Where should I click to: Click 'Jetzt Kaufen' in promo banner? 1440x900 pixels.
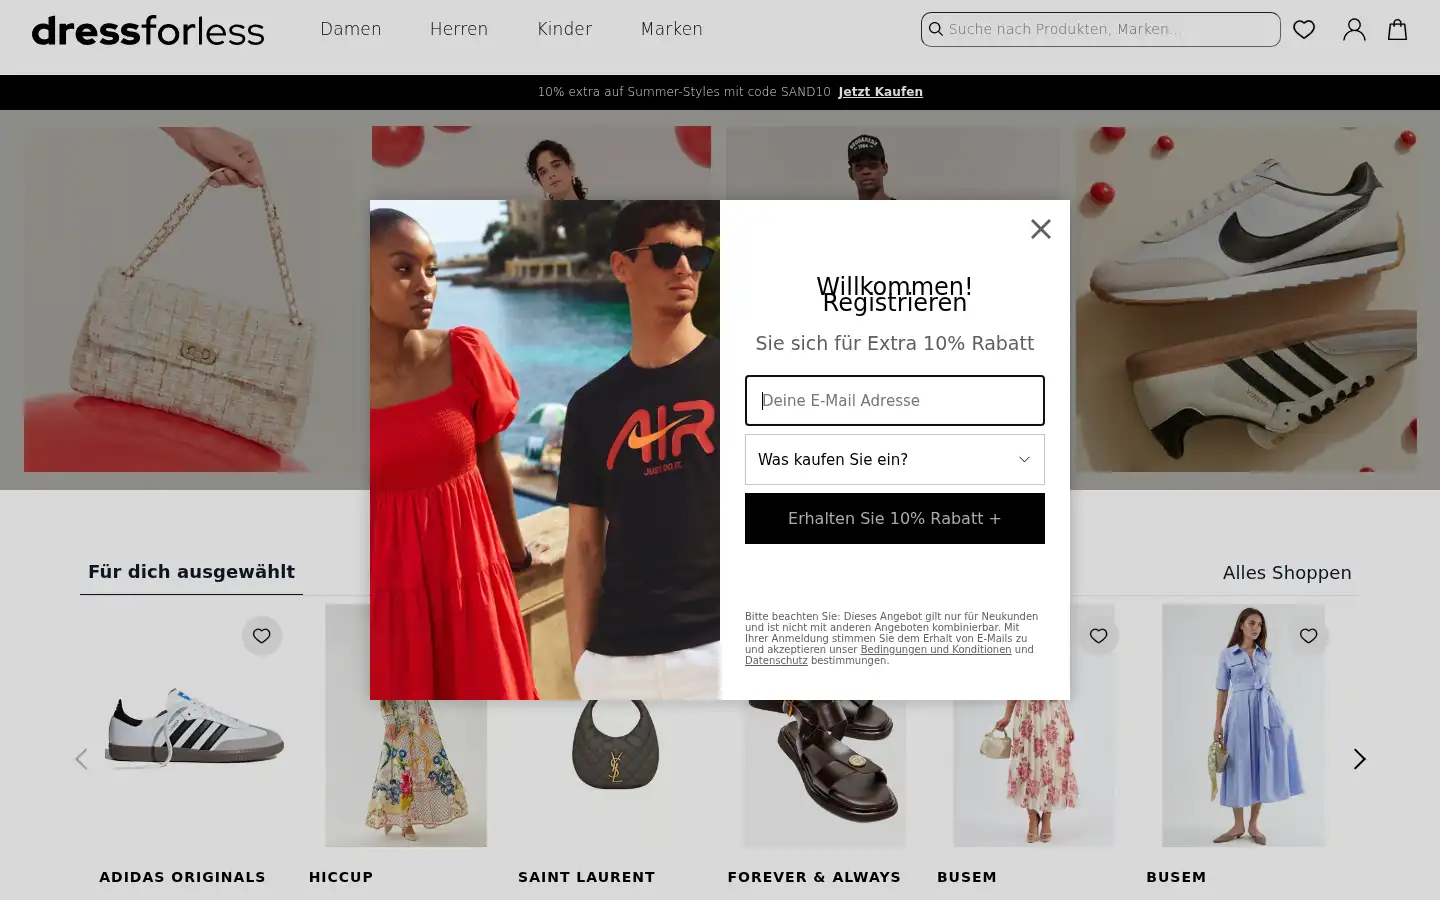pyautogui.click(x=880, y=92)
